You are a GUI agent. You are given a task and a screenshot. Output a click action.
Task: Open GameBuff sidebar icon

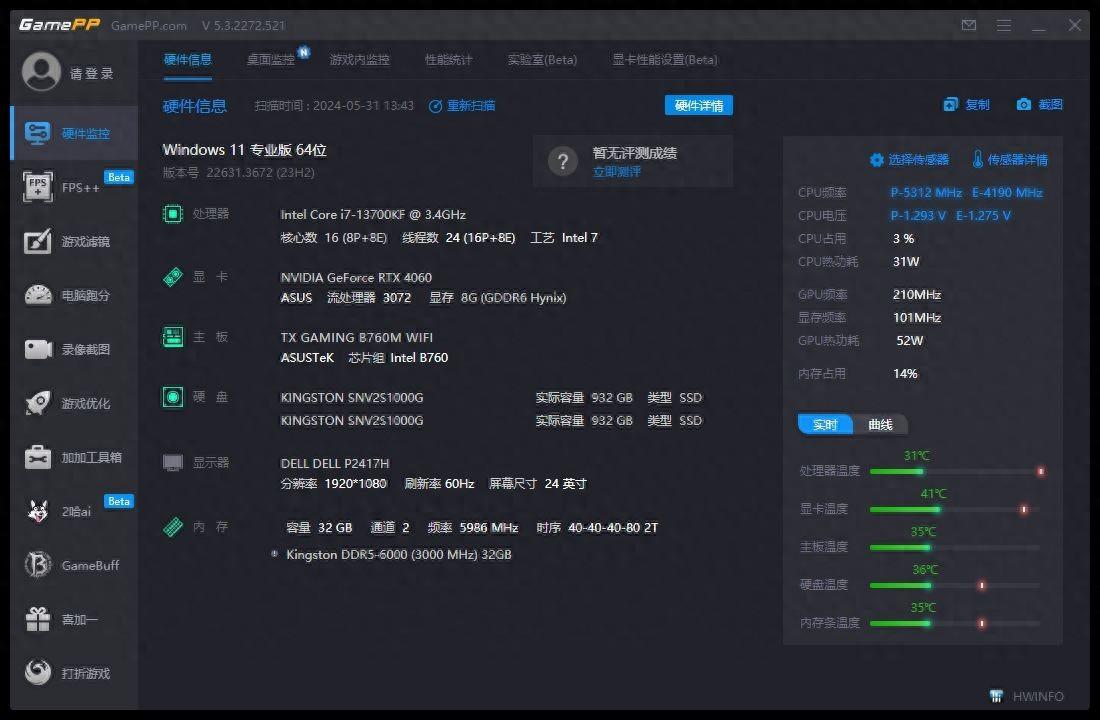pyautogui.click(x=38, y=565)
